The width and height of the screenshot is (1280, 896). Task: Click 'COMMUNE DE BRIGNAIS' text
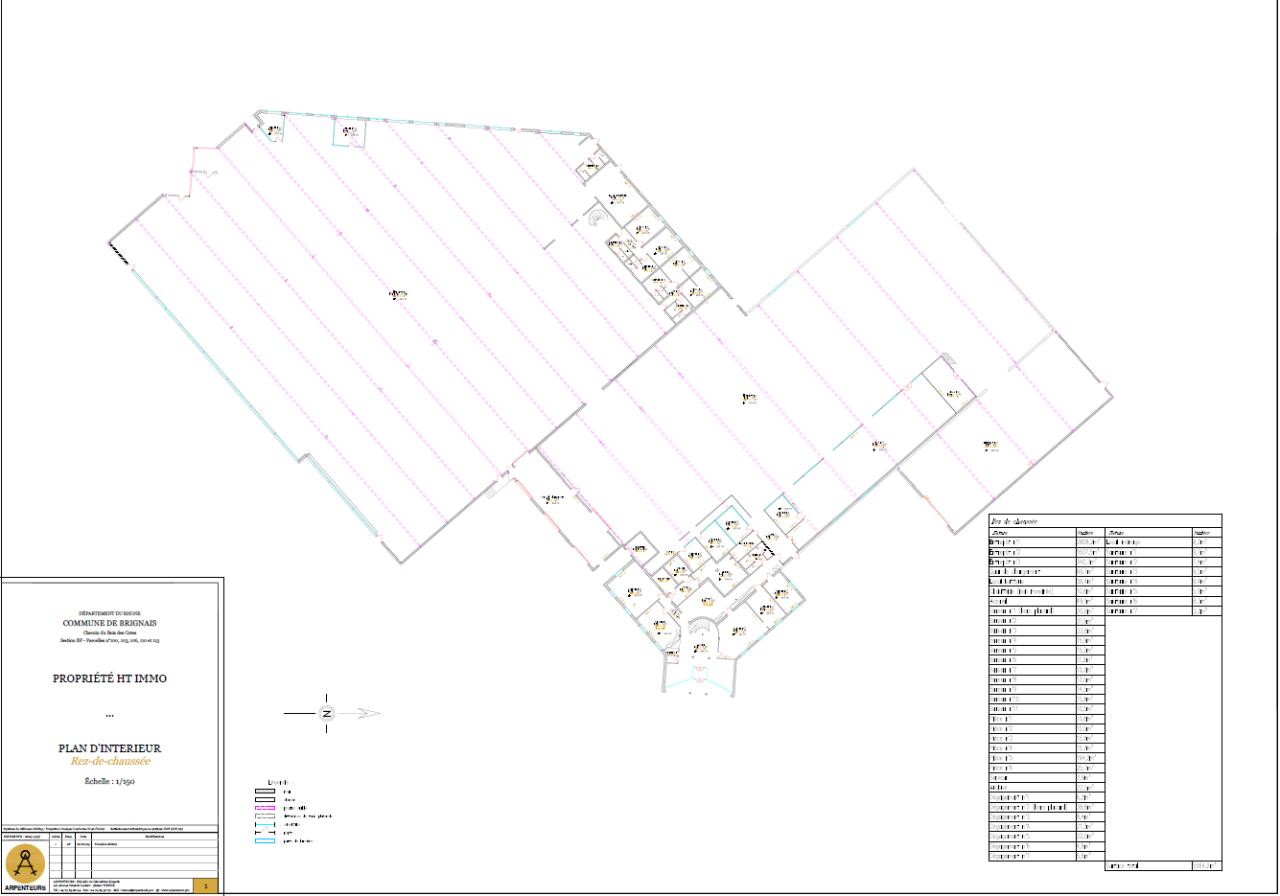point(110,622)
